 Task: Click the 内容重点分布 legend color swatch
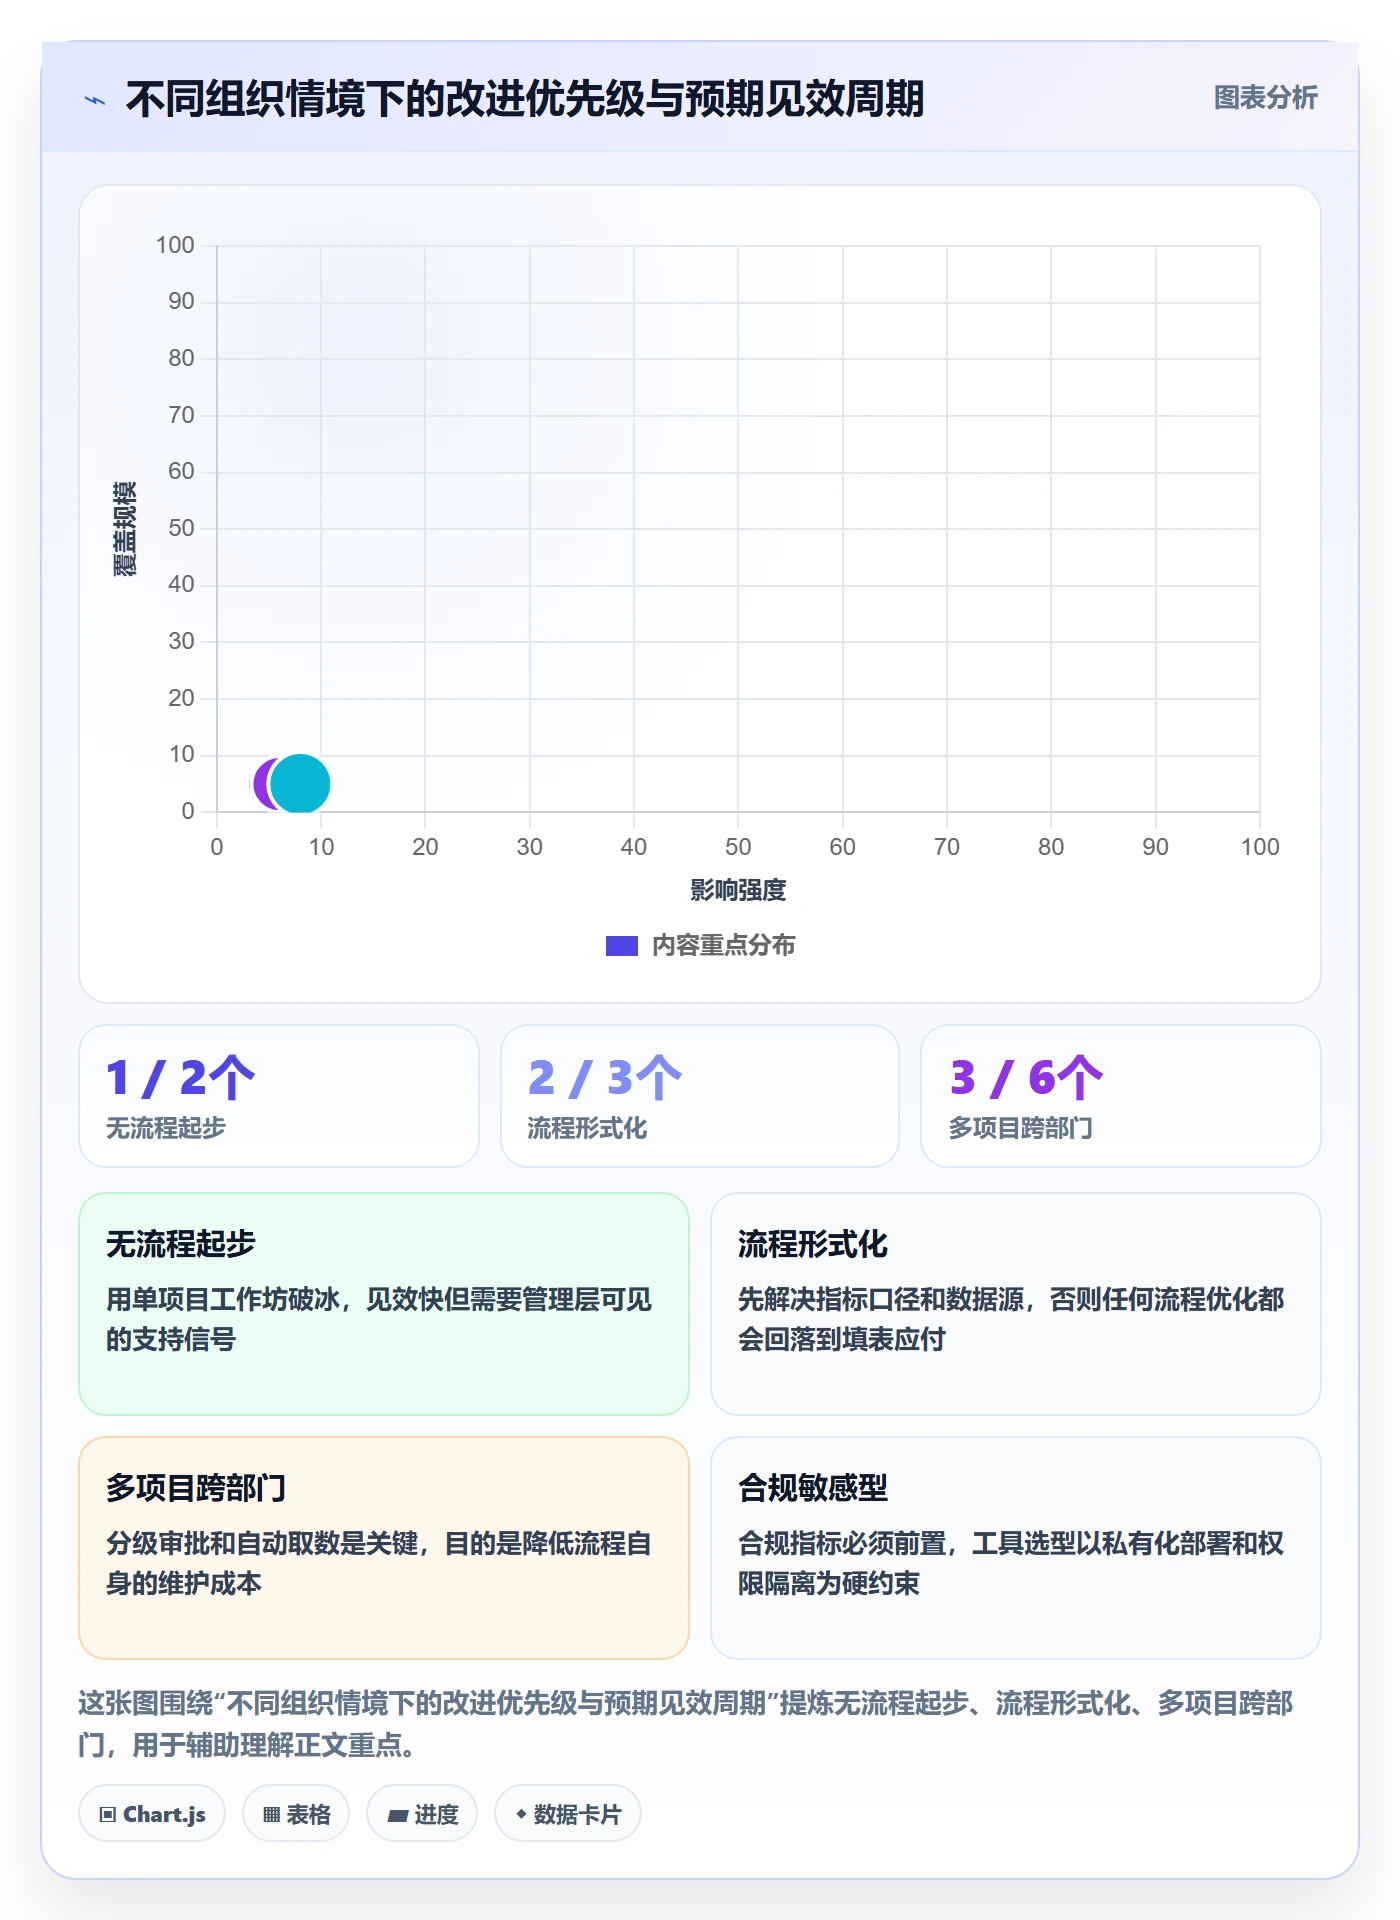[622, 945]
